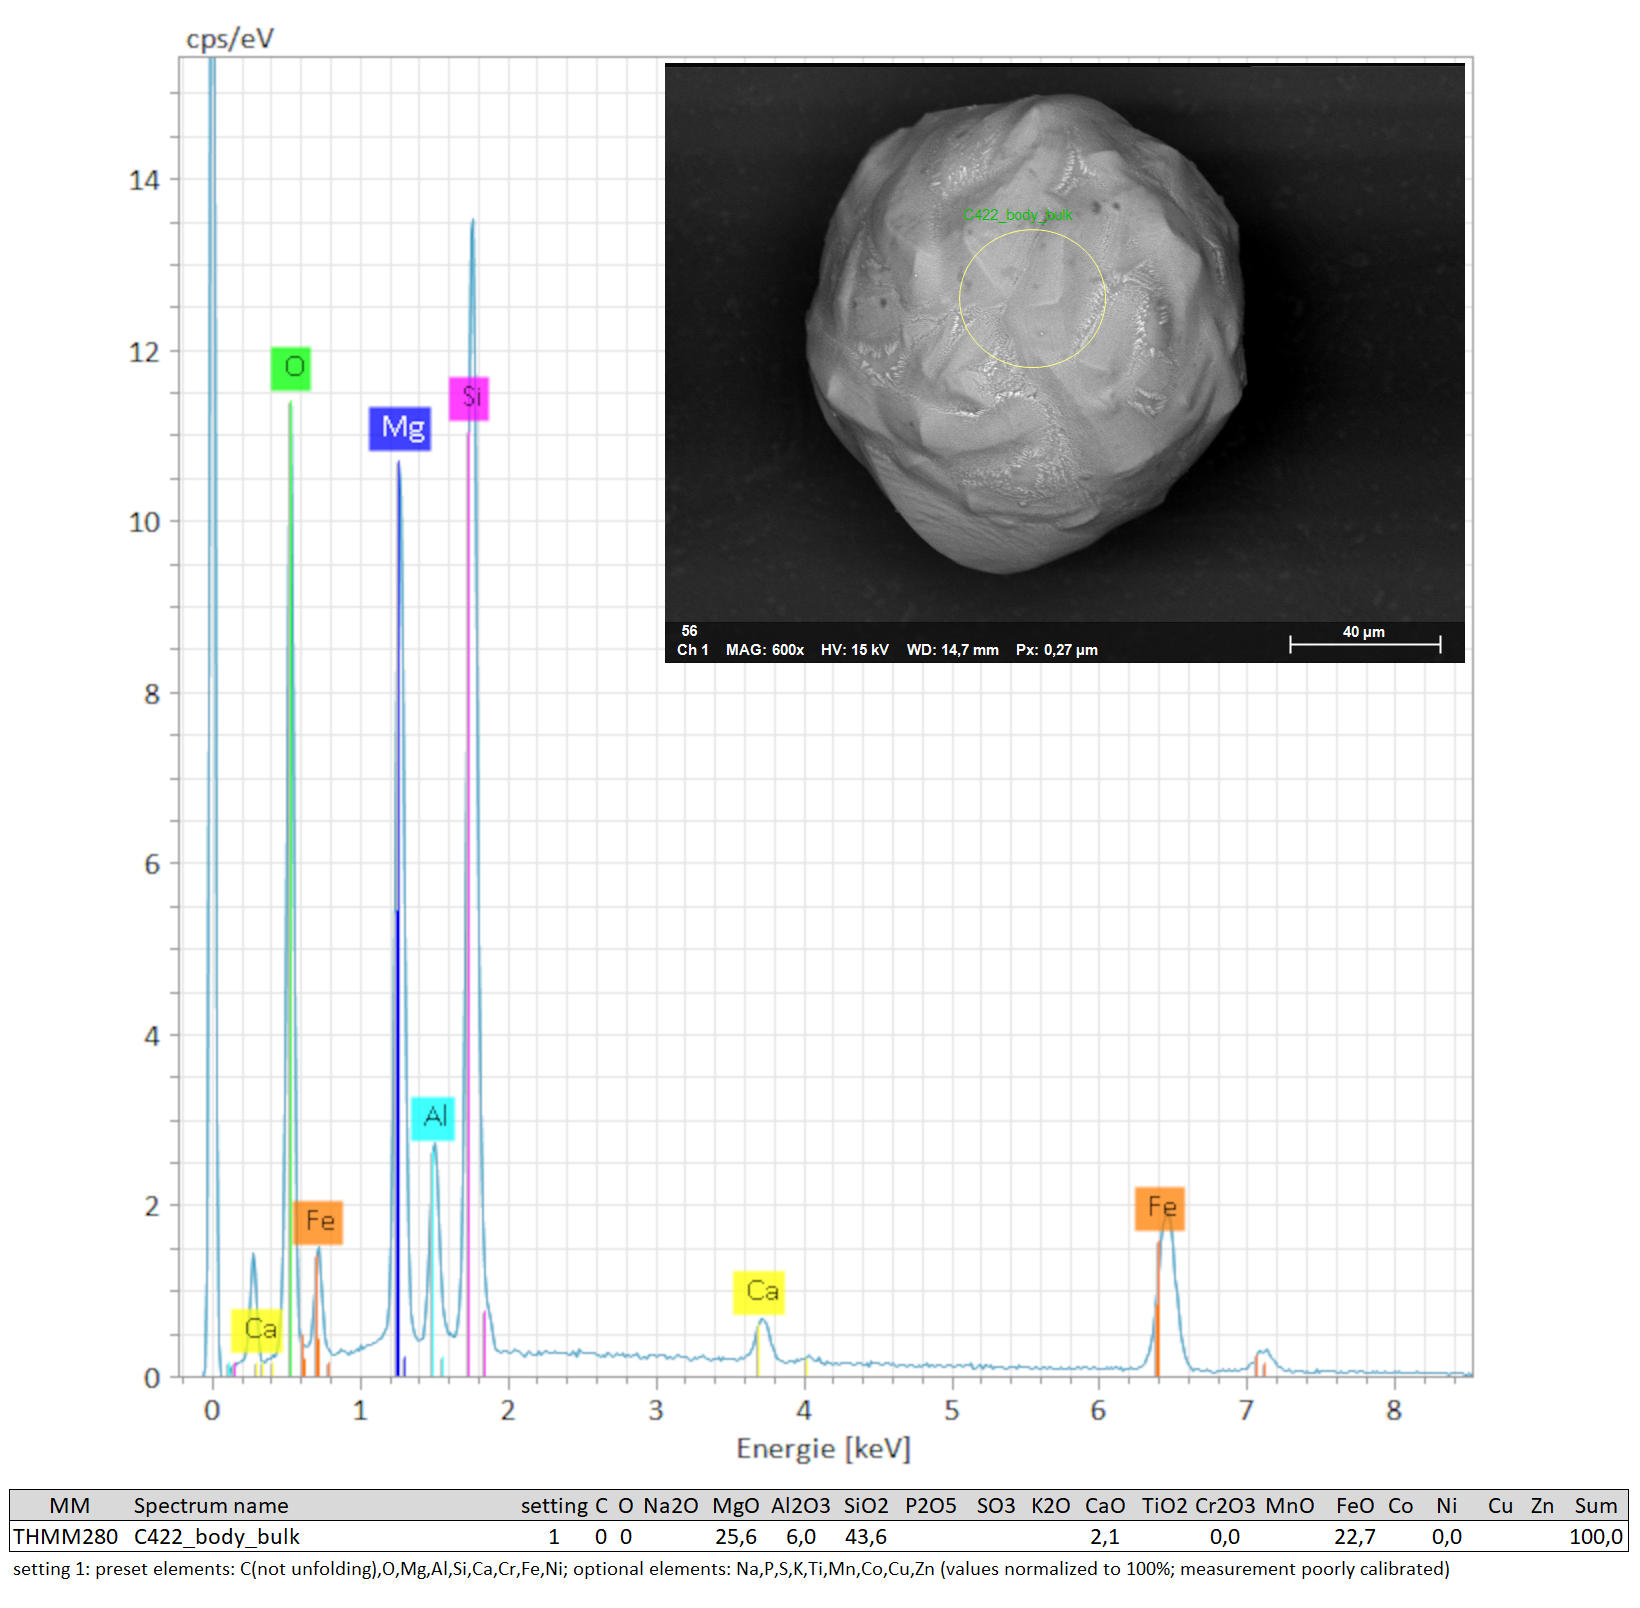The image size is (1640, 1608).
Task: Click the SiO2 column header
Action: click(865, 1505)
